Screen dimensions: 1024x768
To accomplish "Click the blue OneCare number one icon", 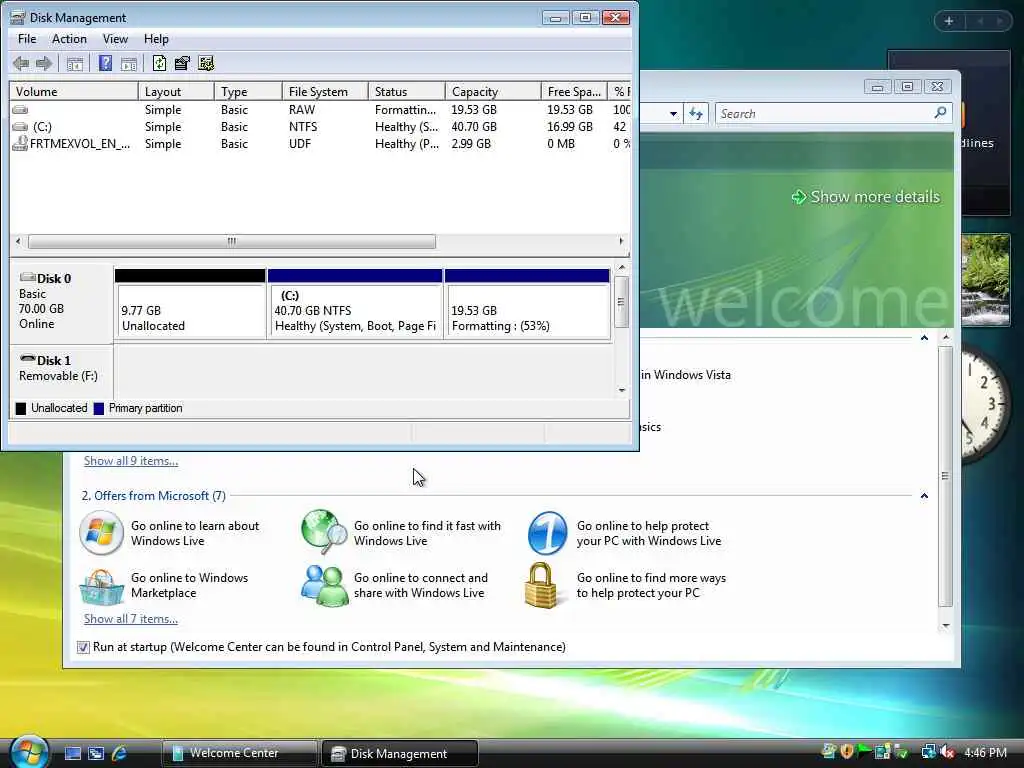I will (x=547, y=533).
